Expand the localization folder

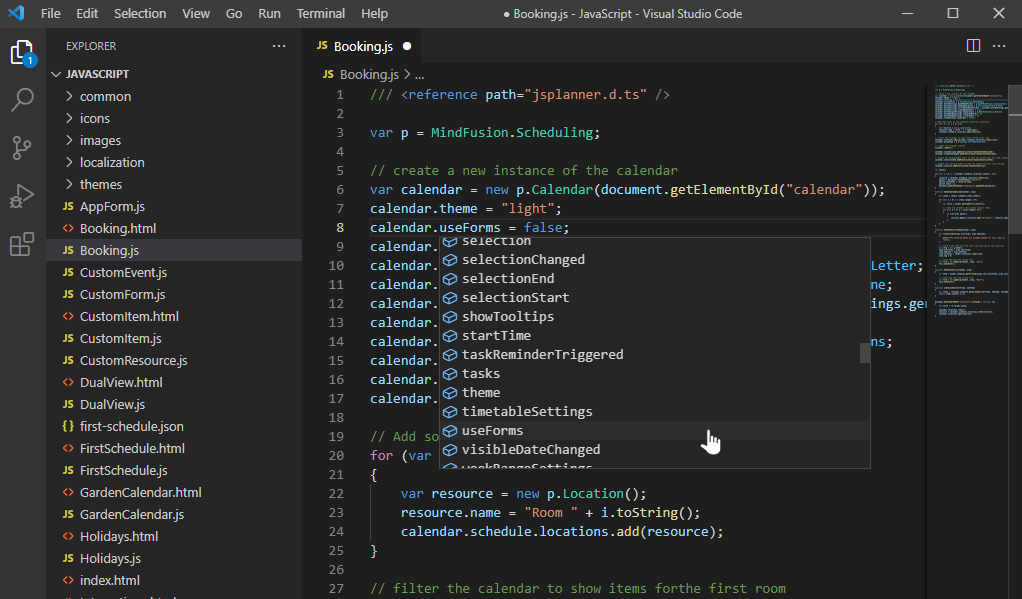69,162
